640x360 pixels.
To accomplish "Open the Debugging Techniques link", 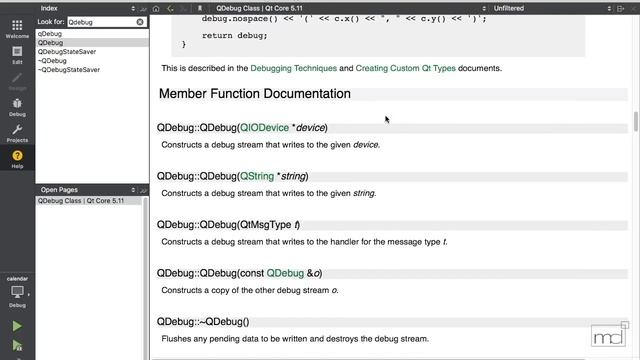I will [293, 68].
